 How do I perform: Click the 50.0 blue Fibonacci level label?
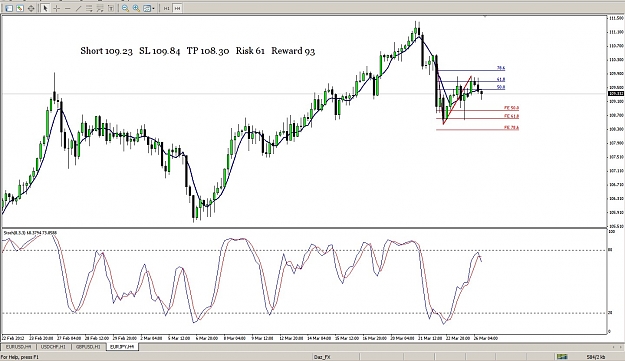[x=501, y=87]
